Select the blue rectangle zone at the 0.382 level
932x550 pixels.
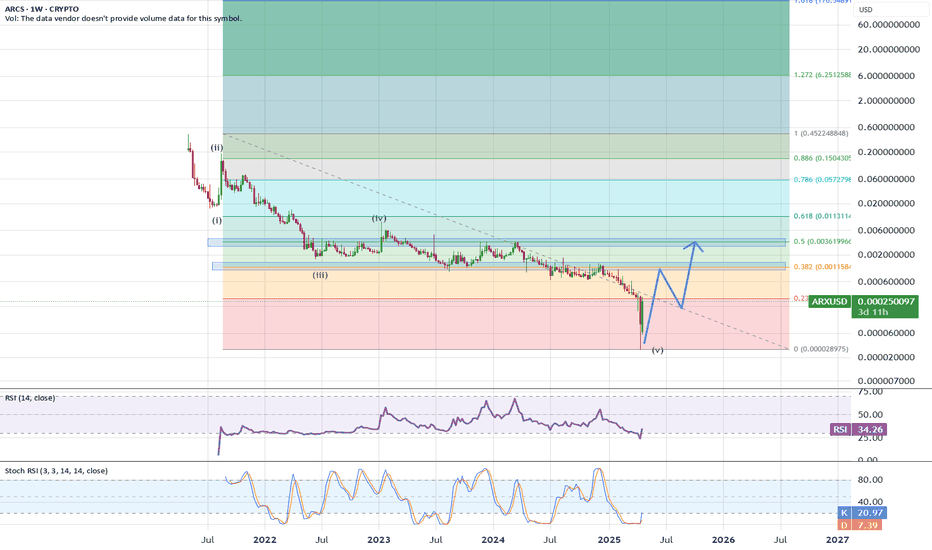[499, 266]
